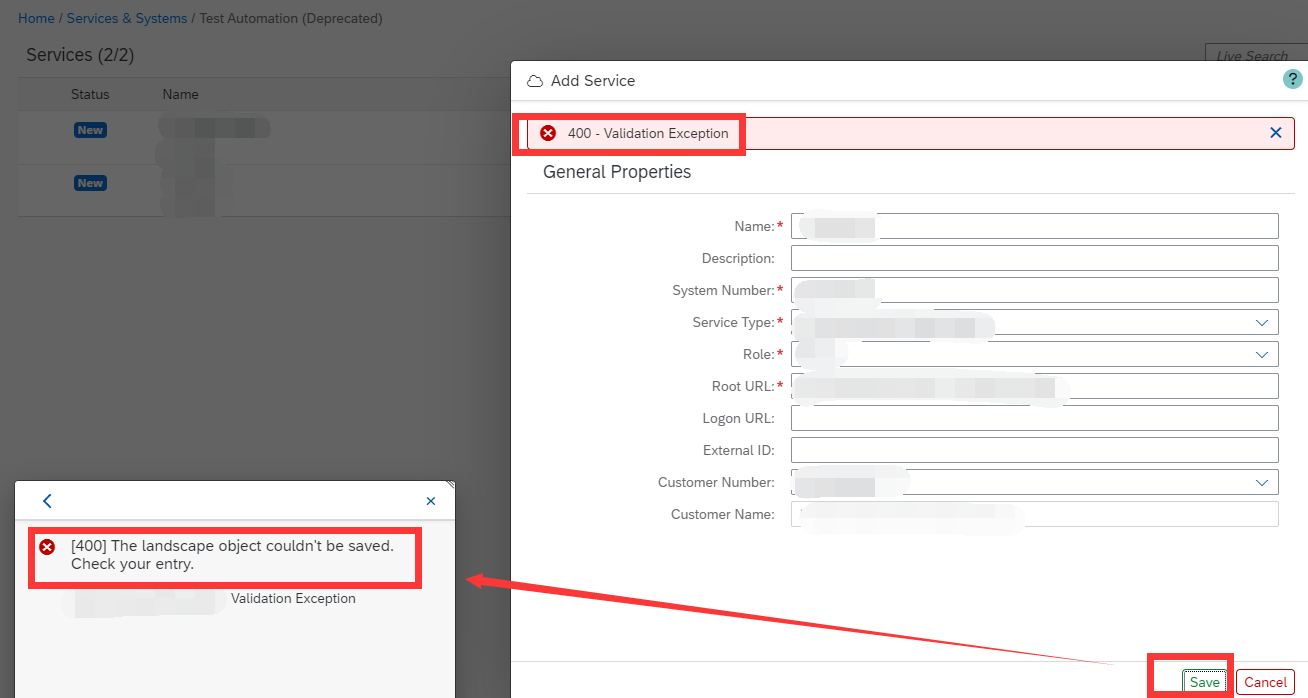Click the 'External ID:' form label
1308x698 pixels.
(739, 450)
